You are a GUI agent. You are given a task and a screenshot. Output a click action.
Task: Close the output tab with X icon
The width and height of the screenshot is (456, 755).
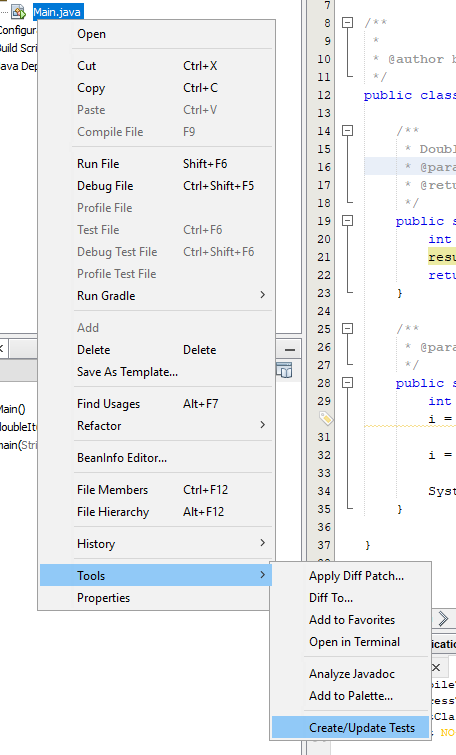436,667
